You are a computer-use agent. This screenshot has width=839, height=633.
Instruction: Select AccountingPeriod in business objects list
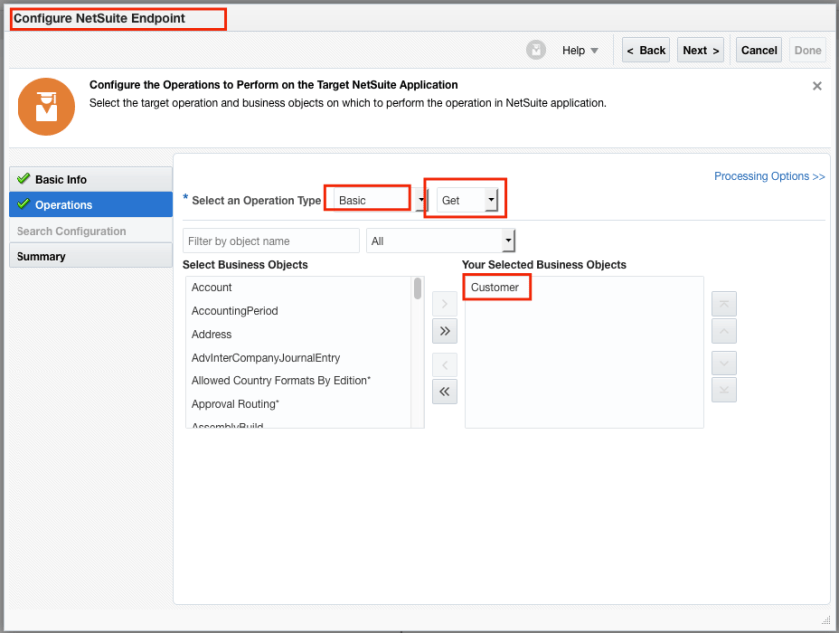235,311
